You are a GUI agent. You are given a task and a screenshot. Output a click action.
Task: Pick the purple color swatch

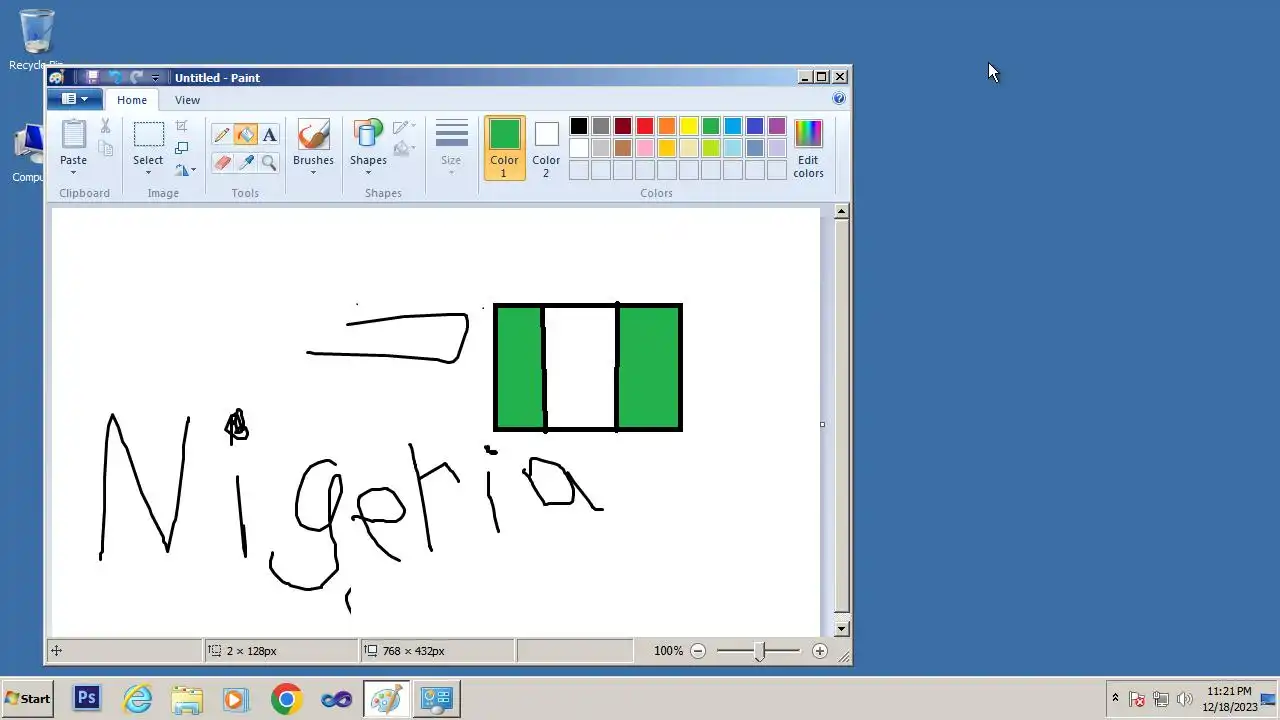click(777, 126)
